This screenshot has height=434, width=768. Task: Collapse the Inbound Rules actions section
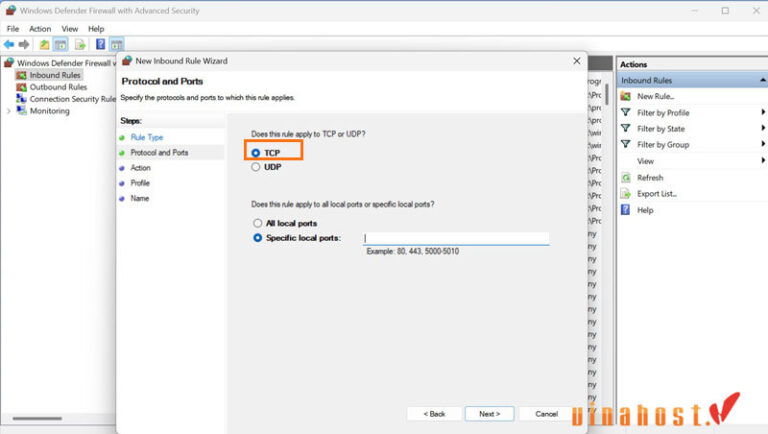(x=763, y=80)
